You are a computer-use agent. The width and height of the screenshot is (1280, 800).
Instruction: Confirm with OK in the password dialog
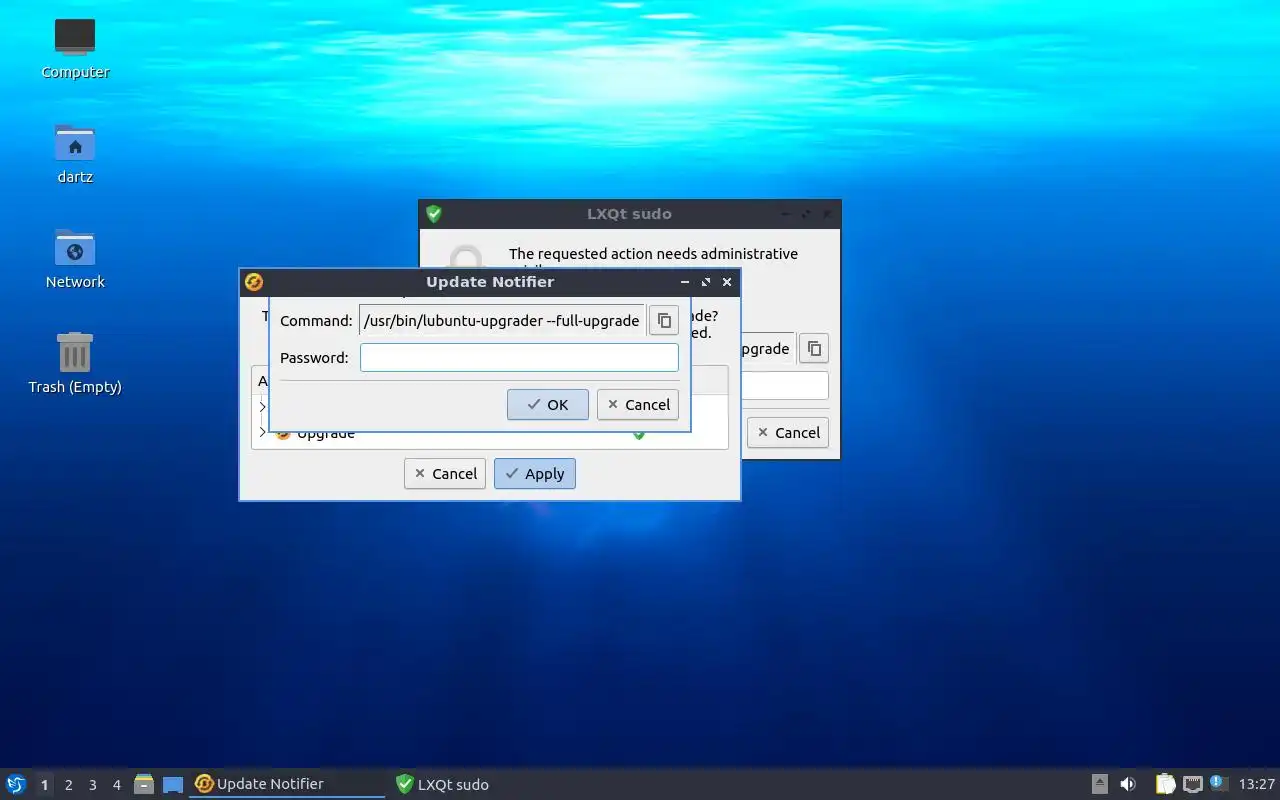click(x=548, y=404)
